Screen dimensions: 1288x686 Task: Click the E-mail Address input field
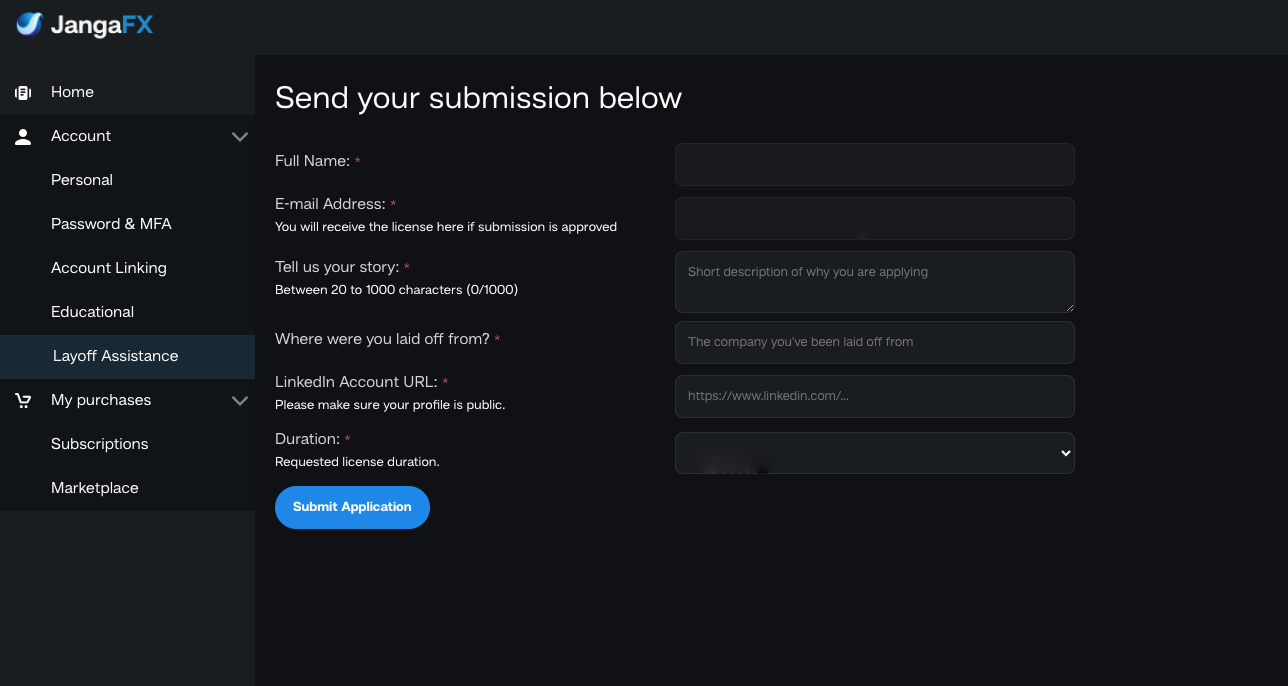(x=874, y=218)
